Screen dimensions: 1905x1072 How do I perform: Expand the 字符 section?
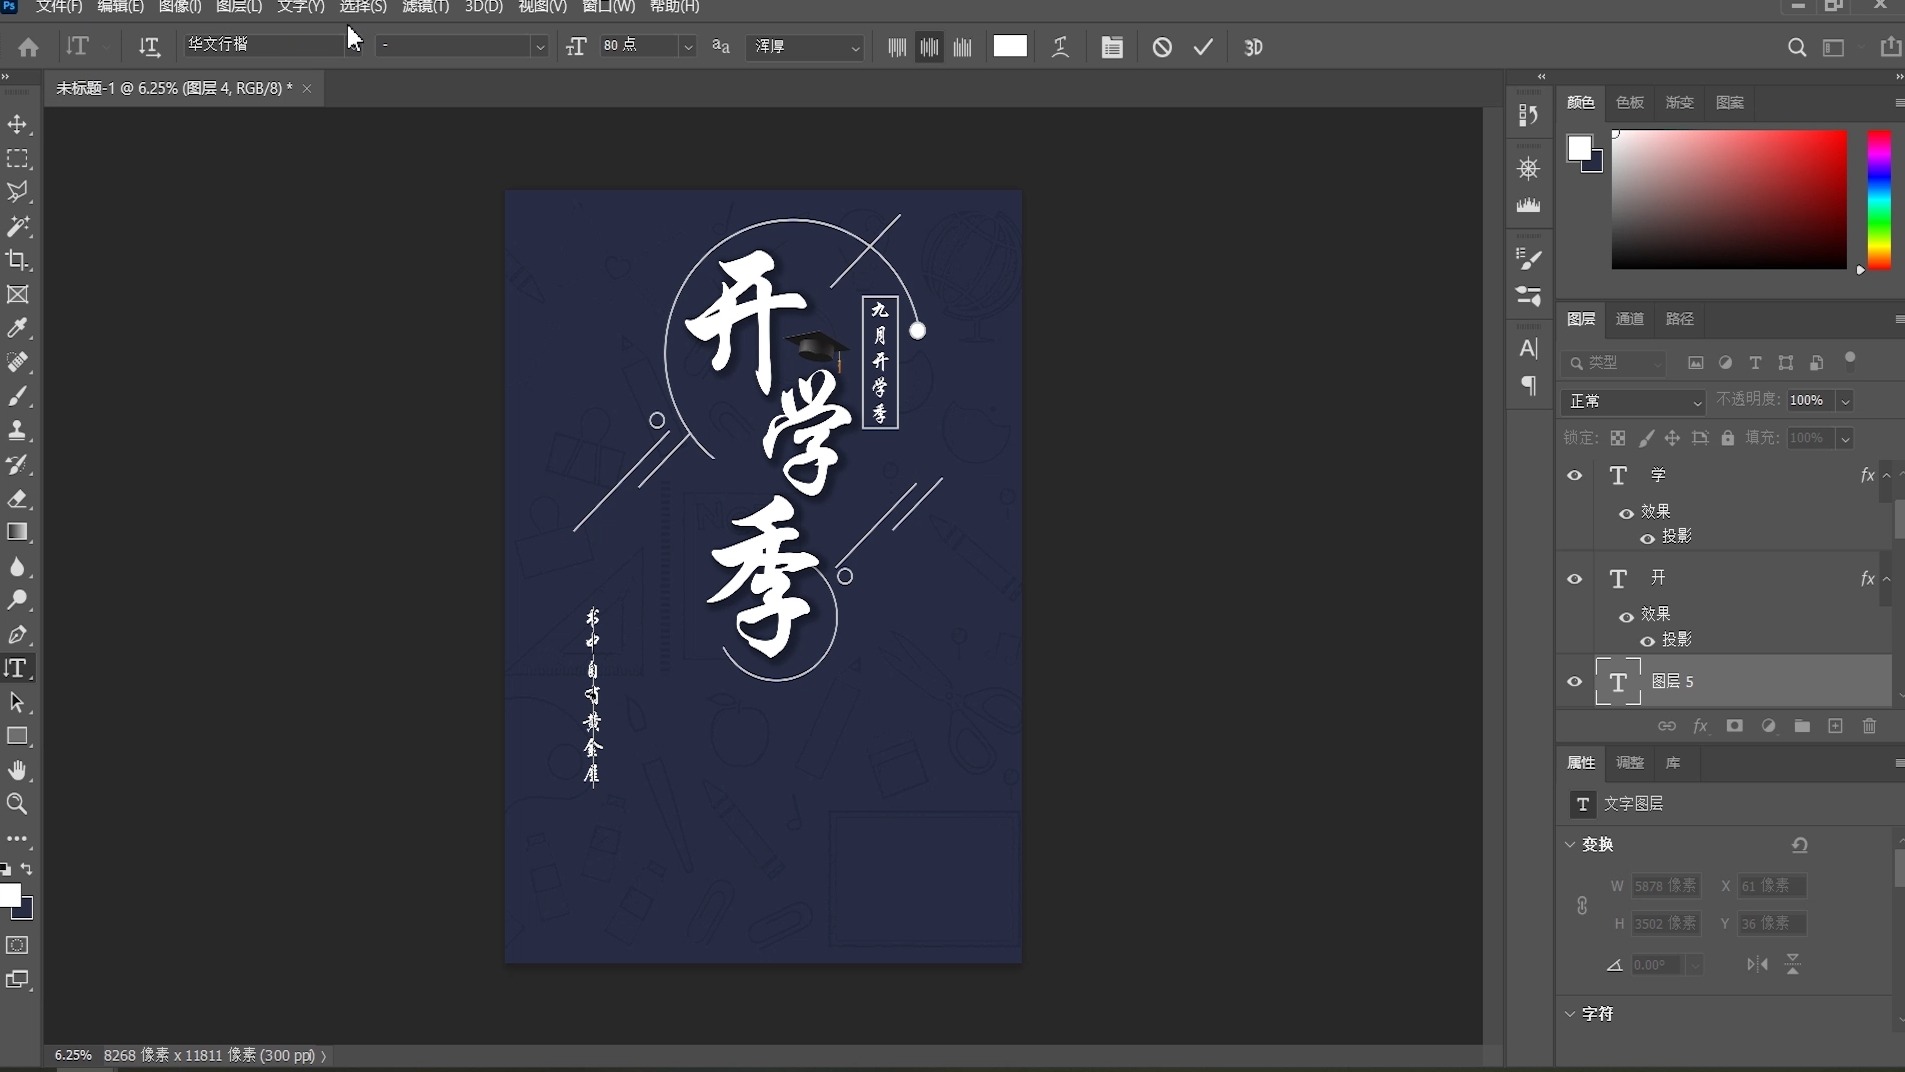pos(1570,1014)
